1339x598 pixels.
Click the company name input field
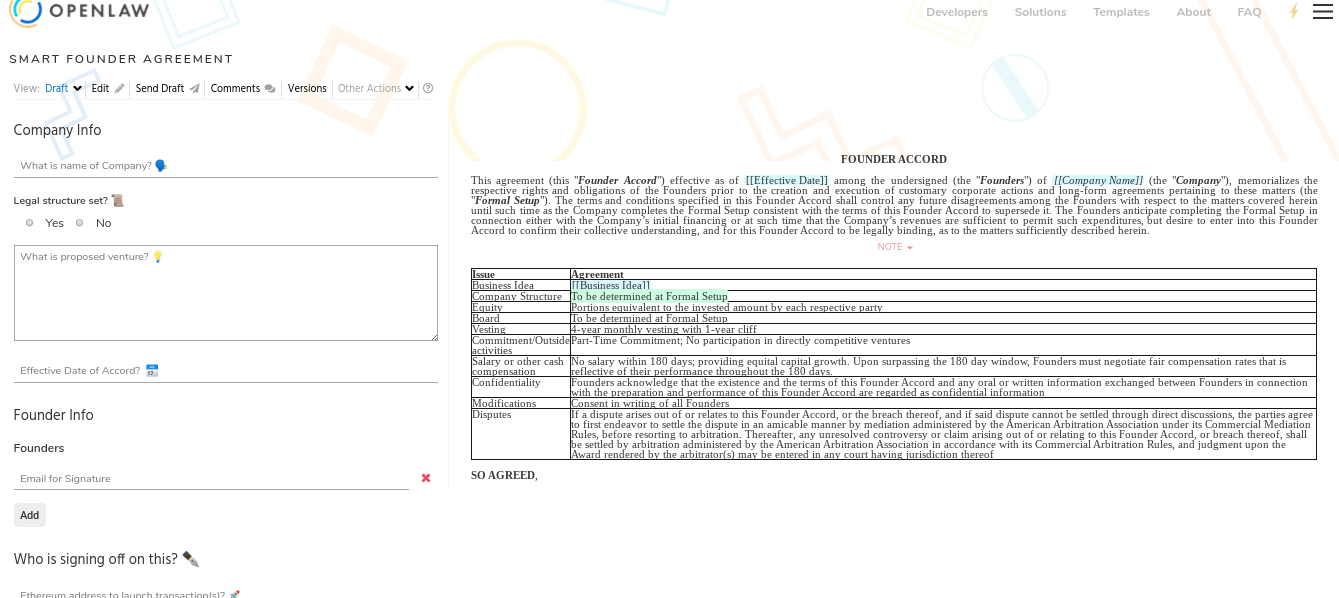click(225, 166)
